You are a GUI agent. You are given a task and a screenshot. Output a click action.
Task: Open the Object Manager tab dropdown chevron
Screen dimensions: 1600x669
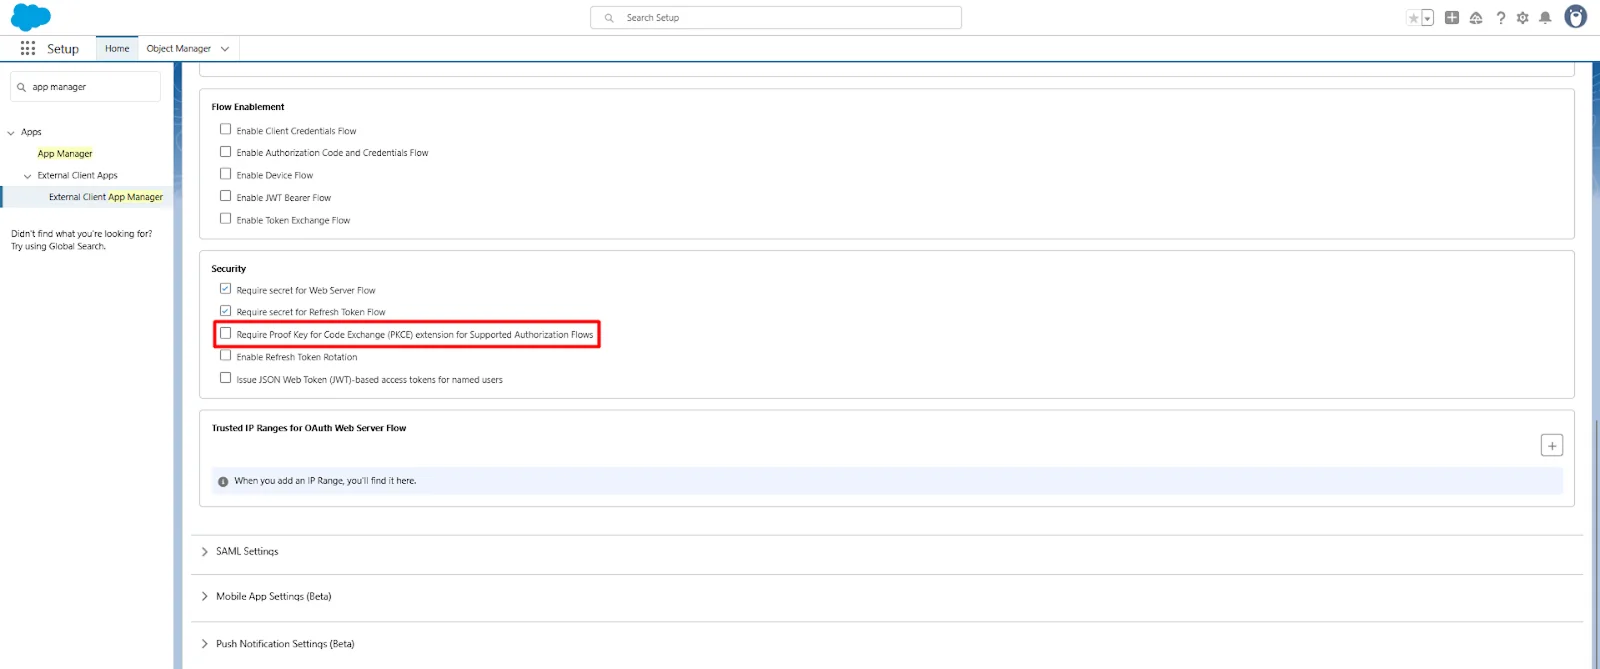[x=225, y=49]
